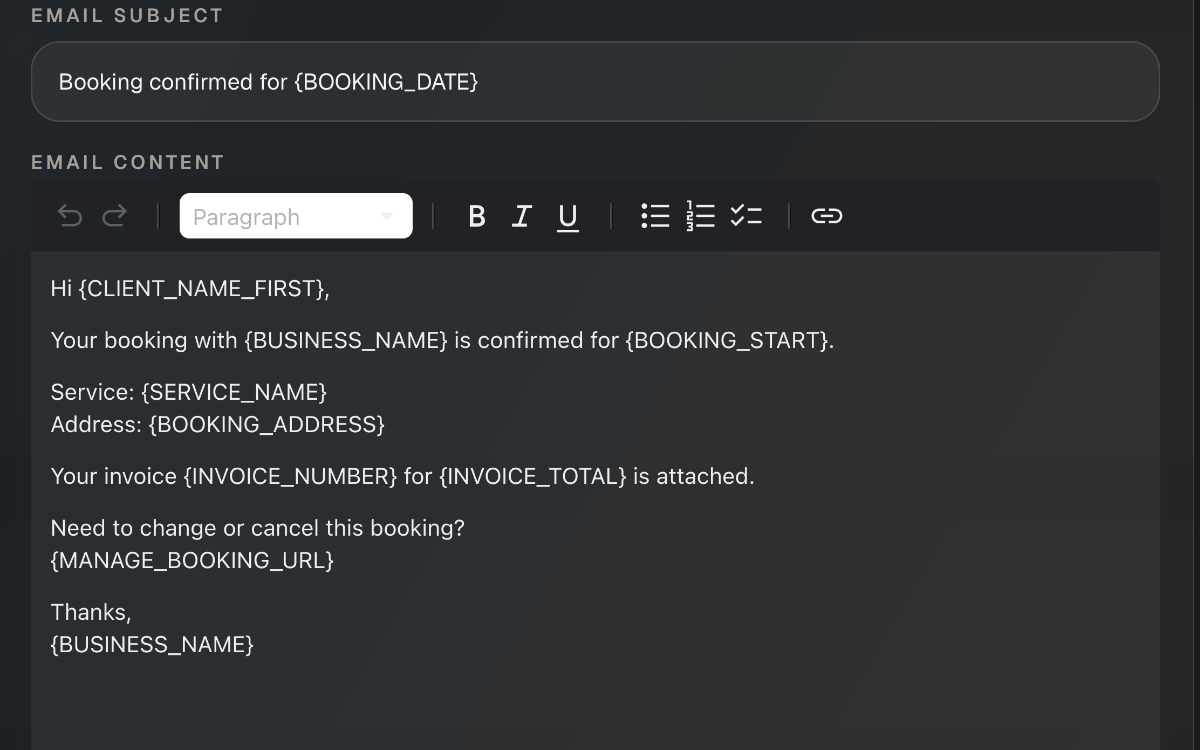Click the {INVOICE_NUMBER} placeholder
Screen dimensions: 1200x750
291,477
